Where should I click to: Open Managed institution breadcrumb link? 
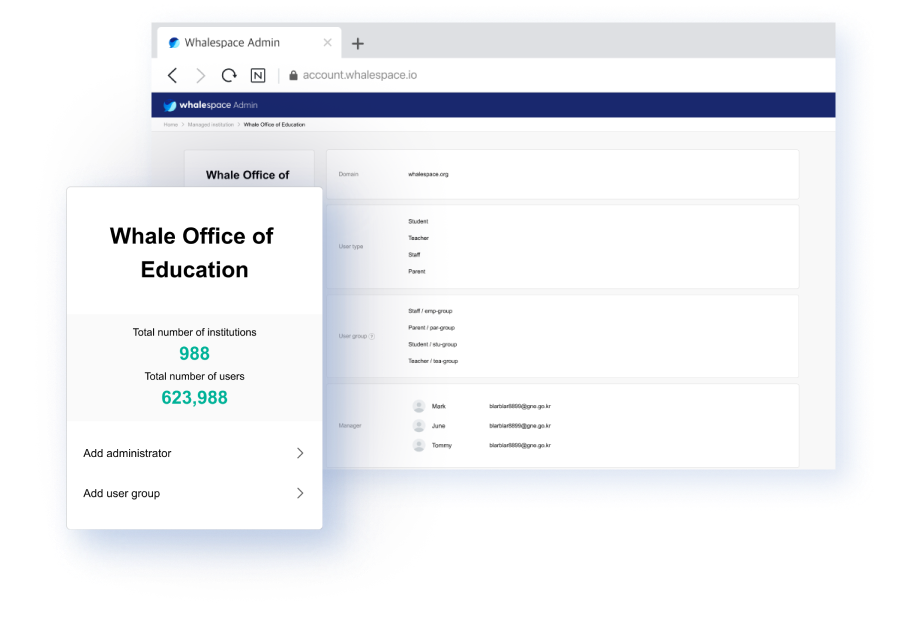(x=210, y=125)
